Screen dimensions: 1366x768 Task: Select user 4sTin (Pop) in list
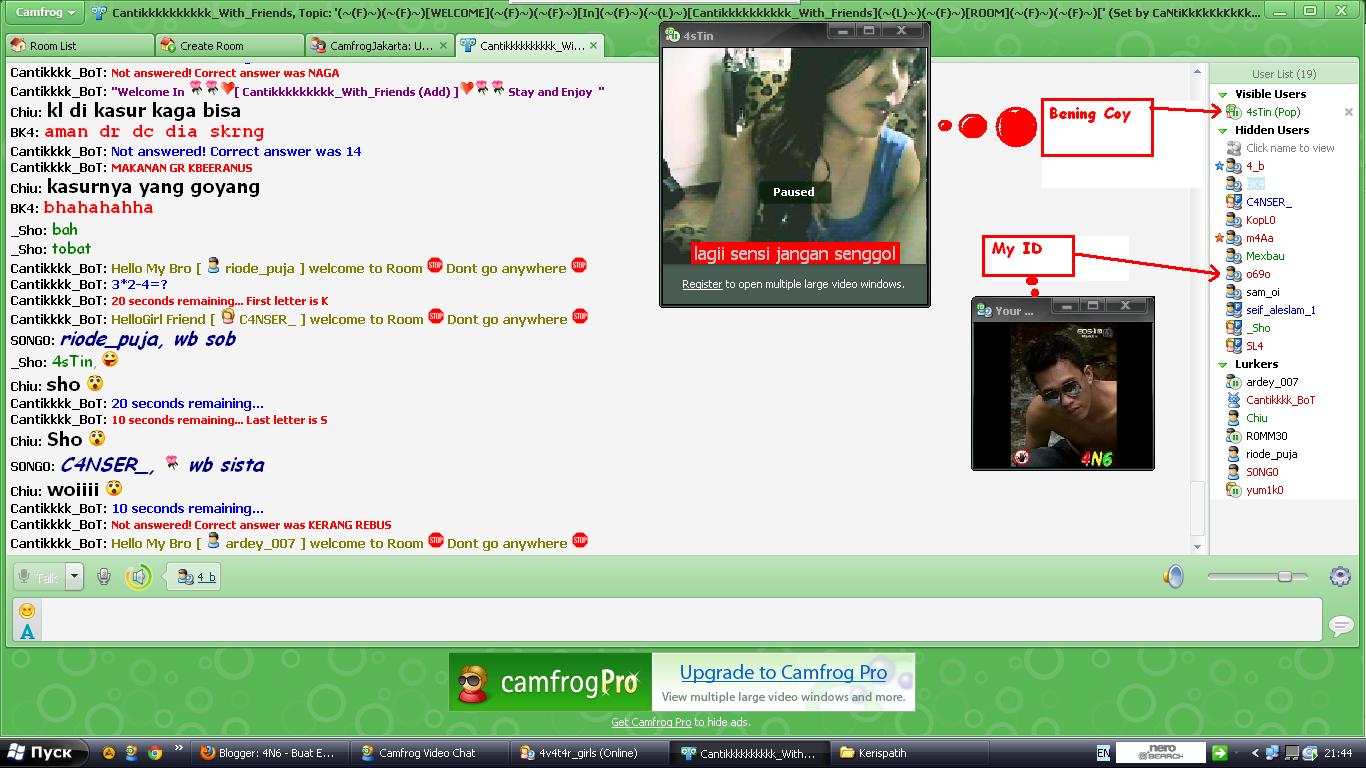pyautogui.click(x=1273, y=112)
